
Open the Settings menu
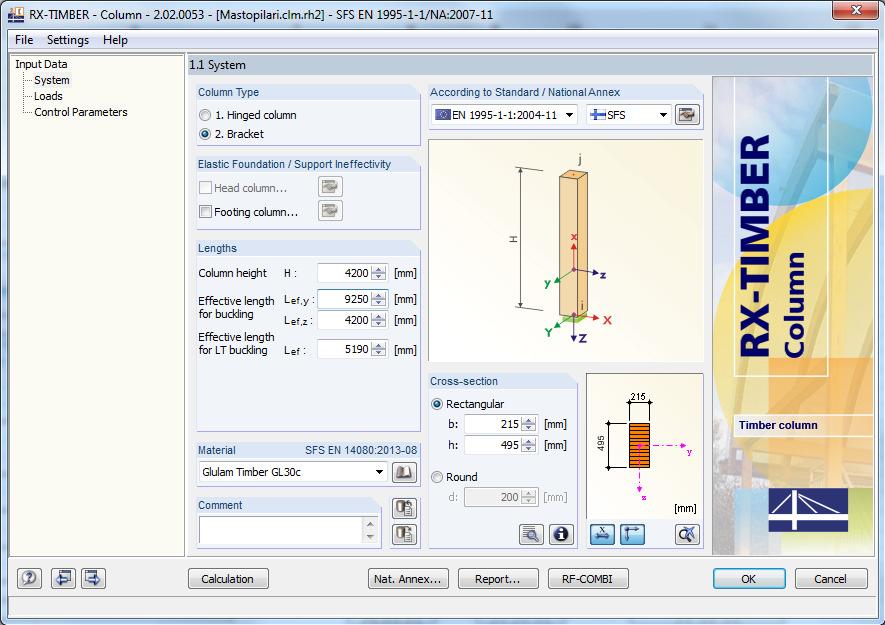pos(68,40)
